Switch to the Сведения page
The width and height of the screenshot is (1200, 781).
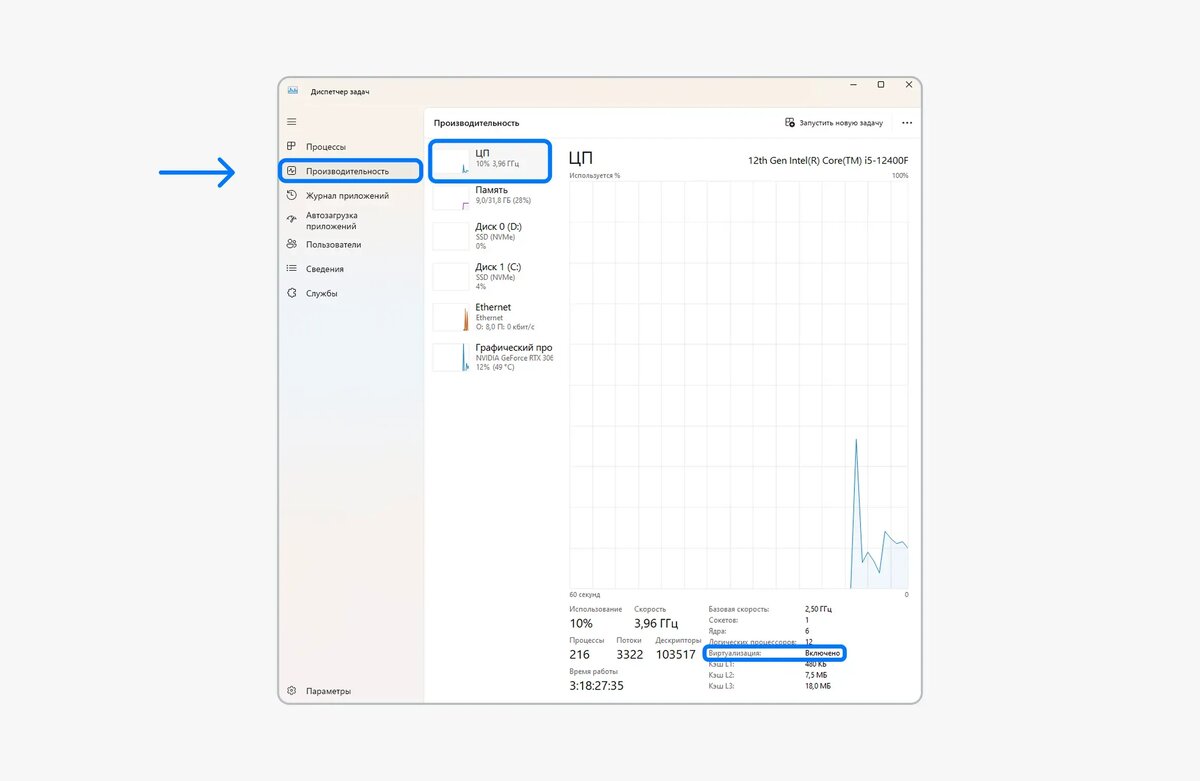pyautogui.click(x=351, y=269)
